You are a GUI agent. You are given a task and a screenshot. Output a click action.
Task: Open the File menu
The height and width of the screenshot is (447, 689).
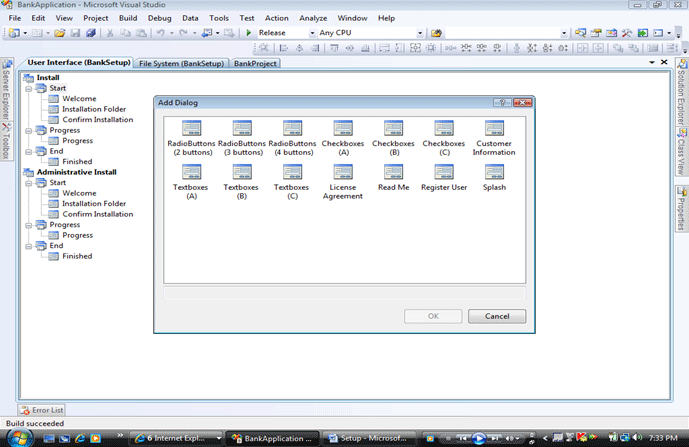coord(15,18)
